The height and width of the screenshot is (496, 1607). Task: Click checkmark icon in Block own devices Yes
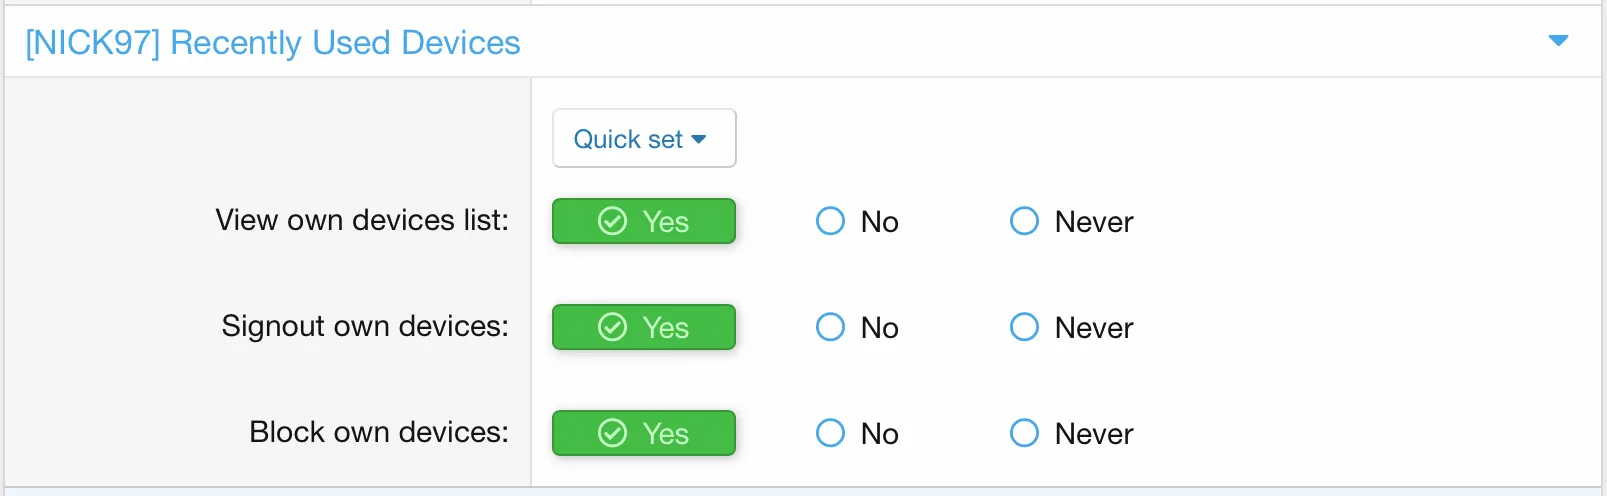[x=612, y=433]
